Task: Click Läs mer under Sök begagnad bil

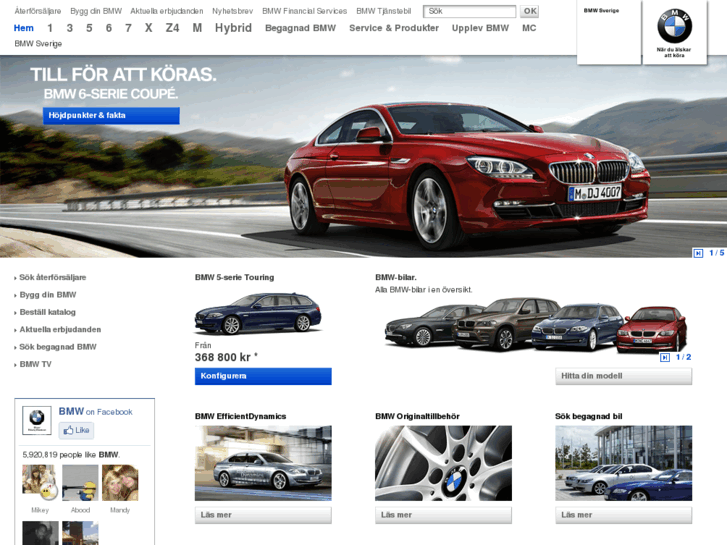Action: [x=624, y=515]
